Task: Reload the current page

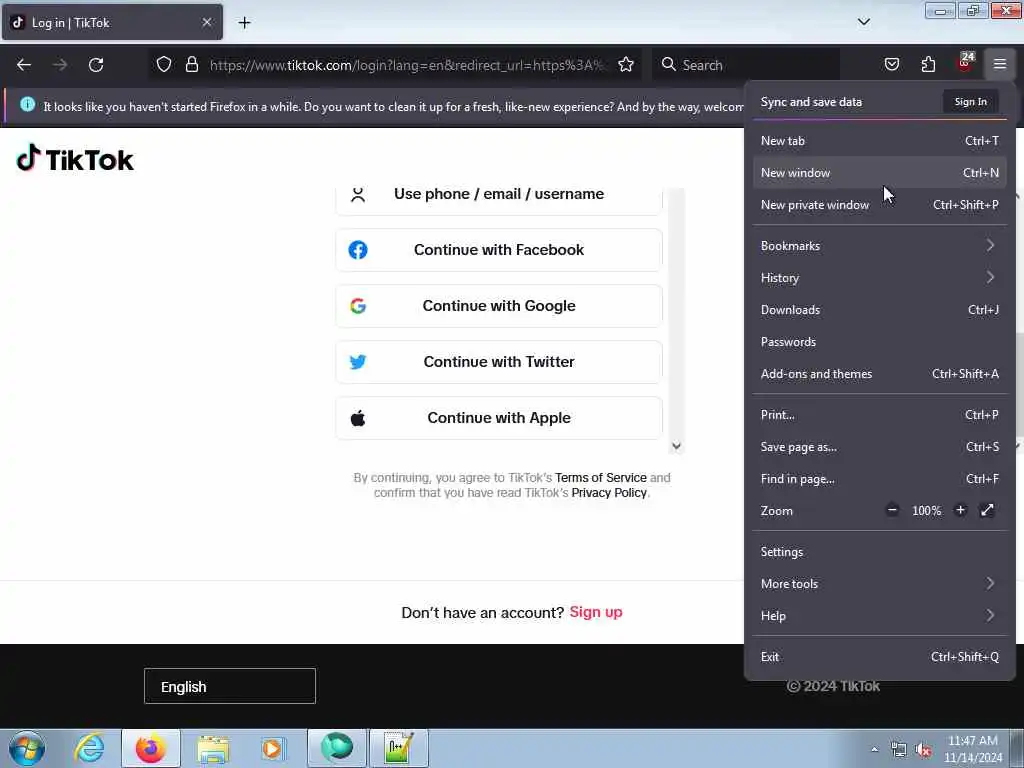Action: pyautogui.click(x=96, y=65)
